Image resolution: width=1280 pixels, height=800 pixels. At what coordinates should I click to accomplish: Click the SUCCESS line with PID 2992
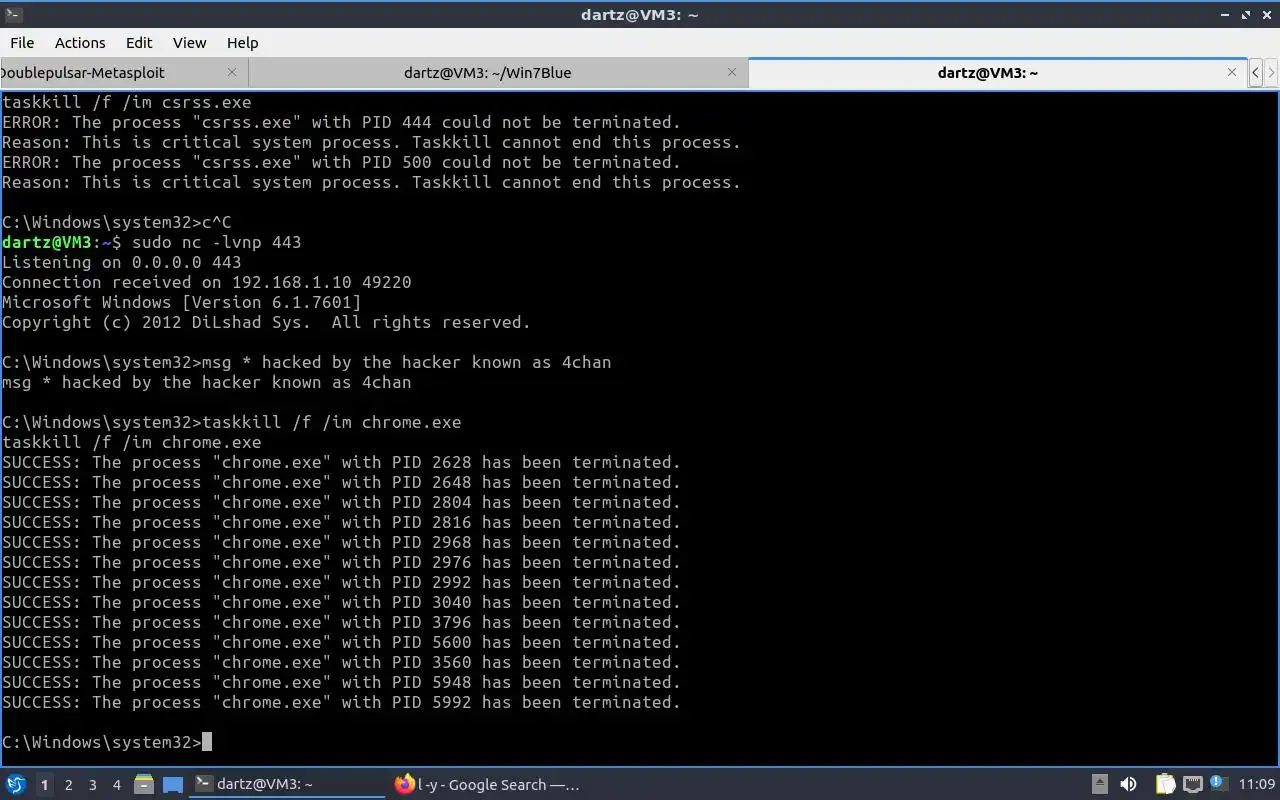(341, 582)
